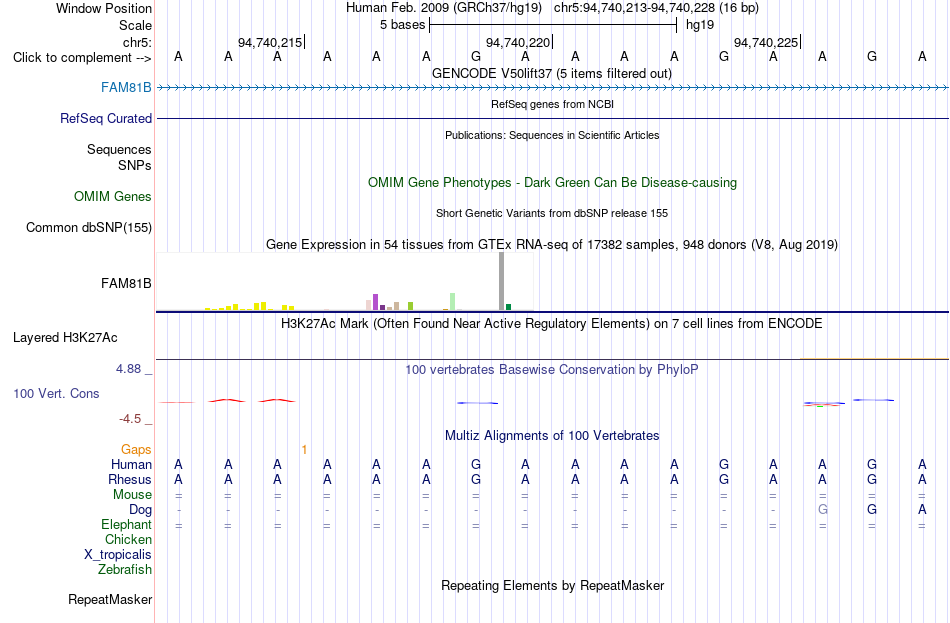
Task: Select the Chicken species label
Action: coord(128,539)
